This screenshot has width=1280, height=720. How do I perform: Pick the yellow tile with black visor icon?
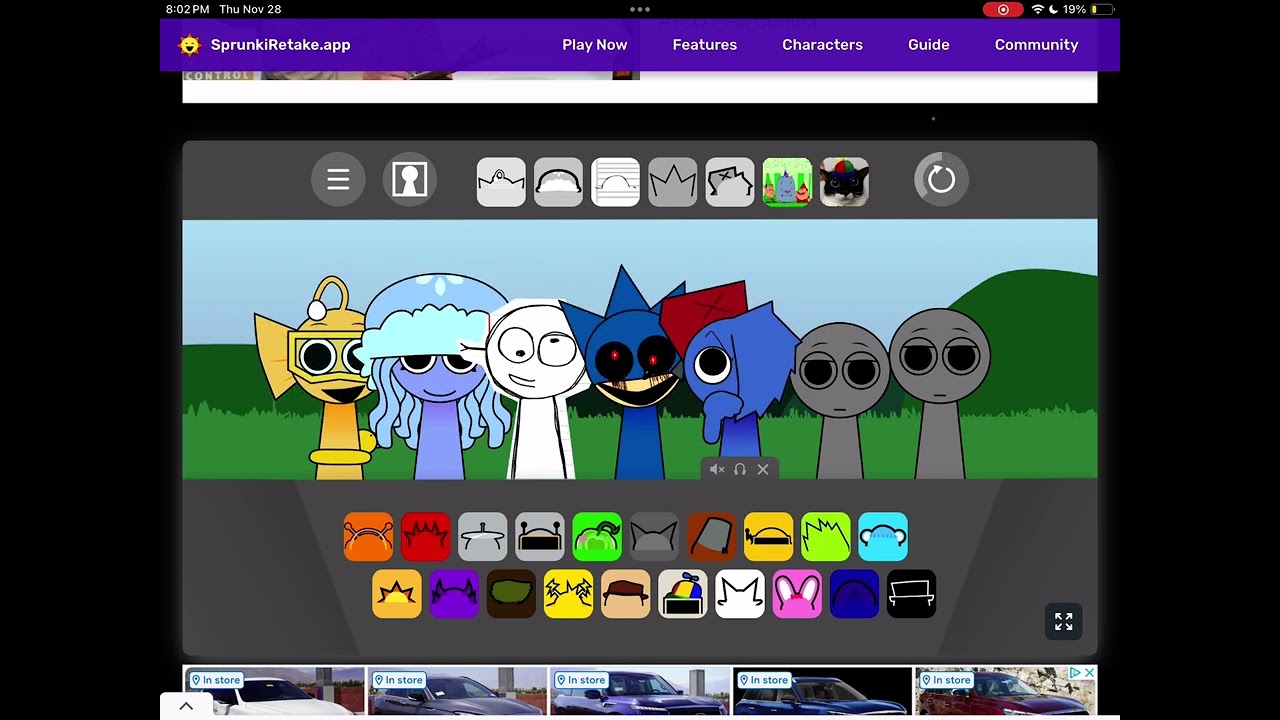coord(769,537)
